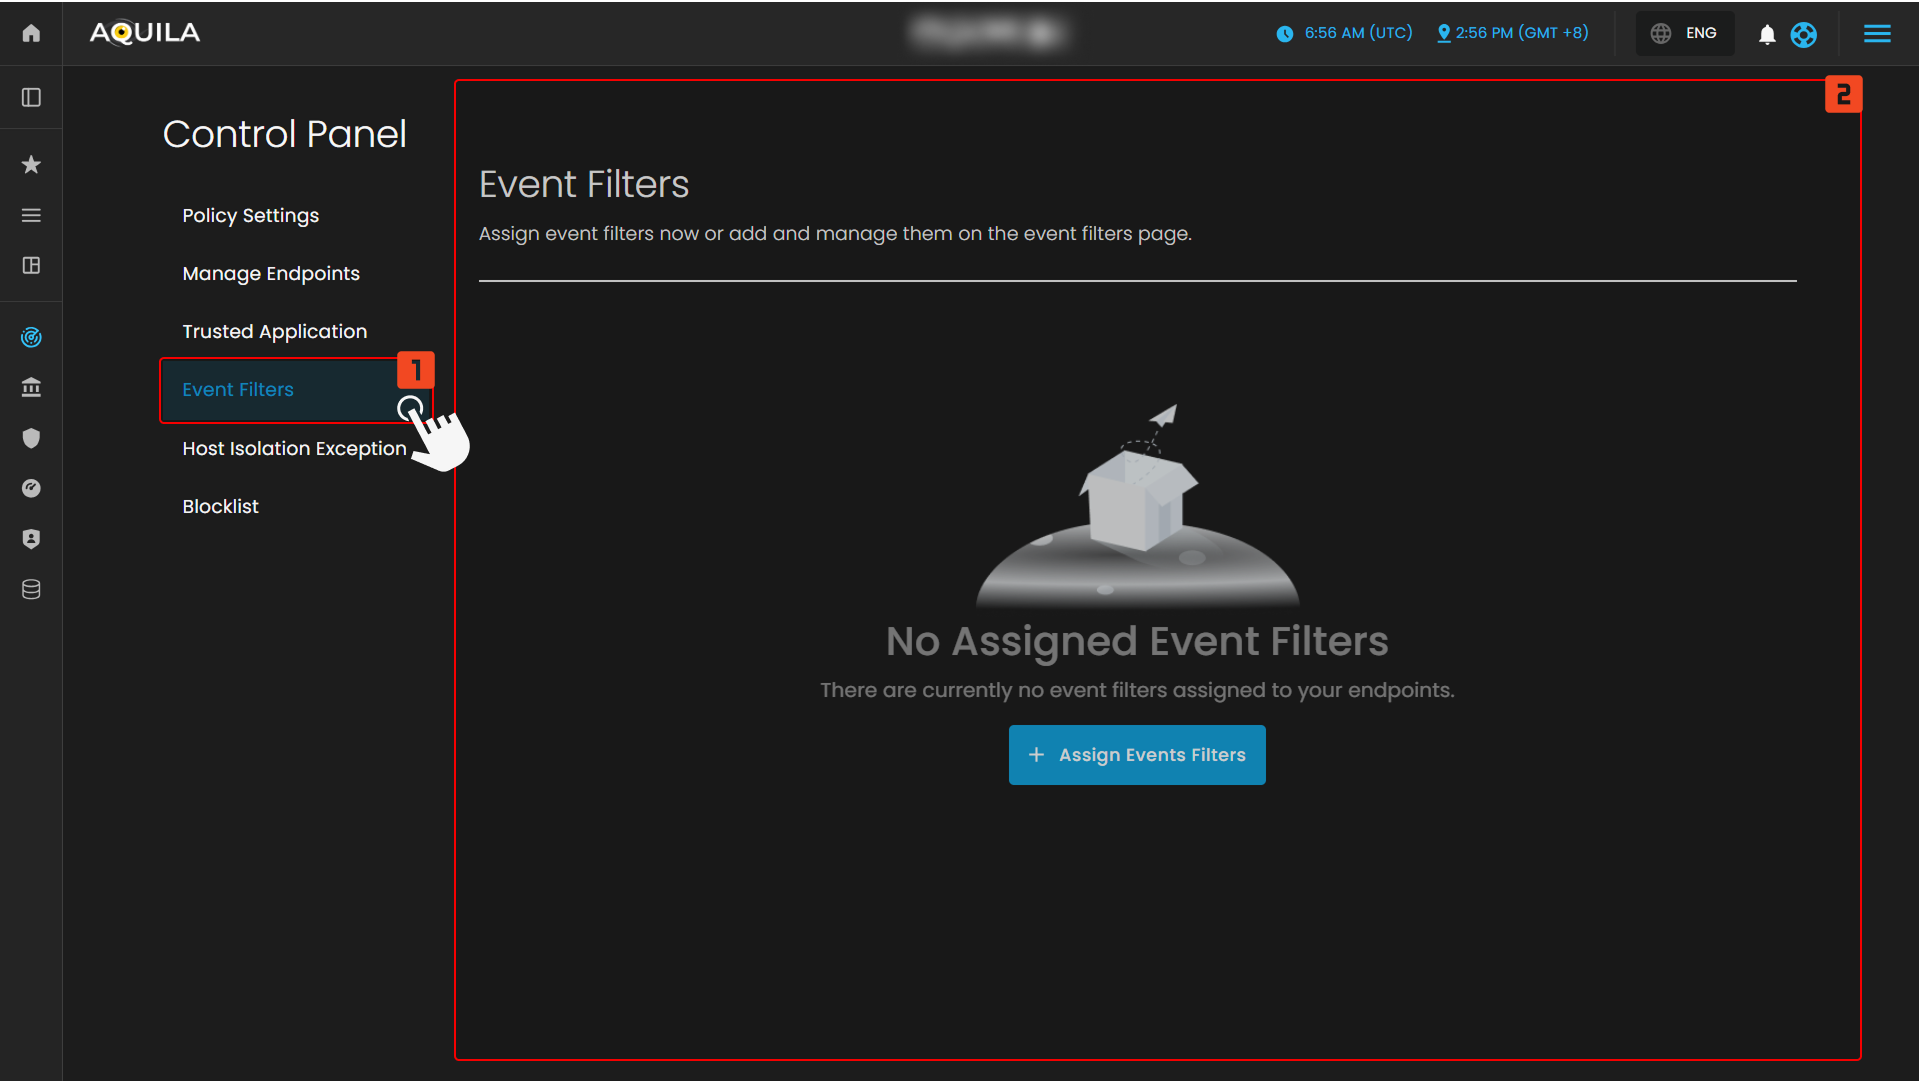
Task: Open the Manage Endpoints menu item
Action: point(270,273)
